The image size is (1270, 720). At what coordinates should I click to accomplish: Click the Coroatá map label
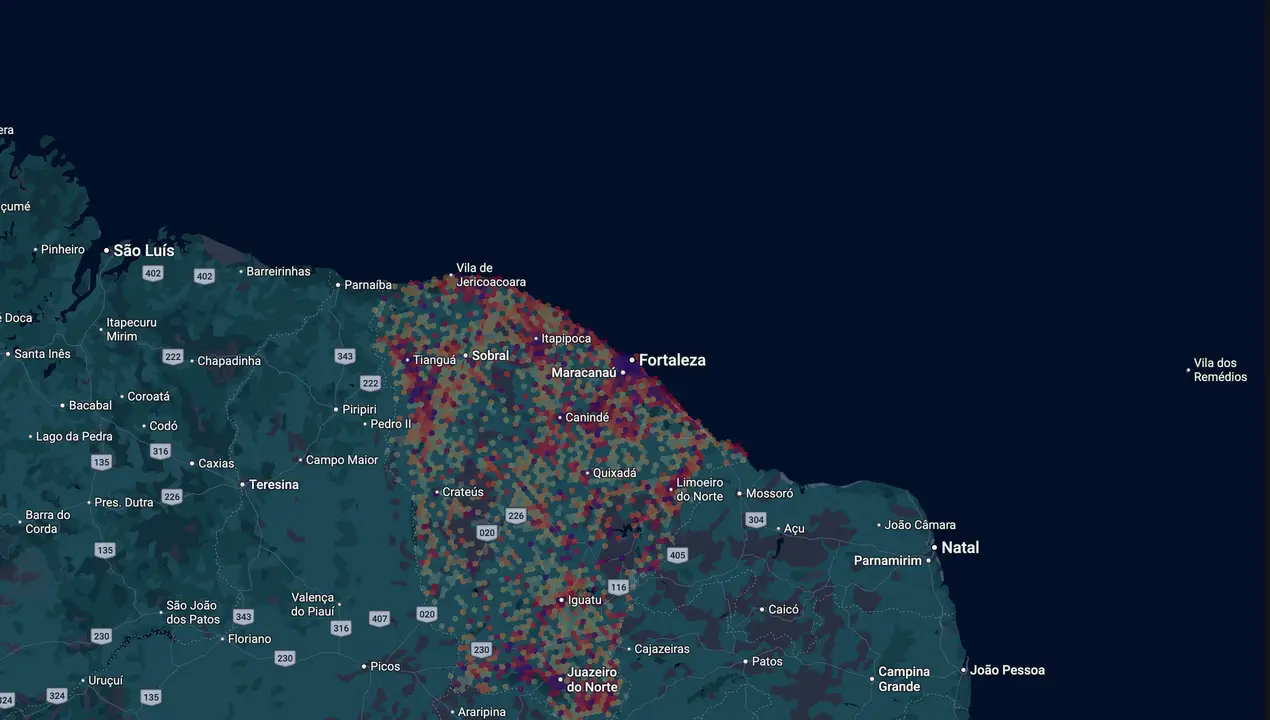[x=149, y=396]
